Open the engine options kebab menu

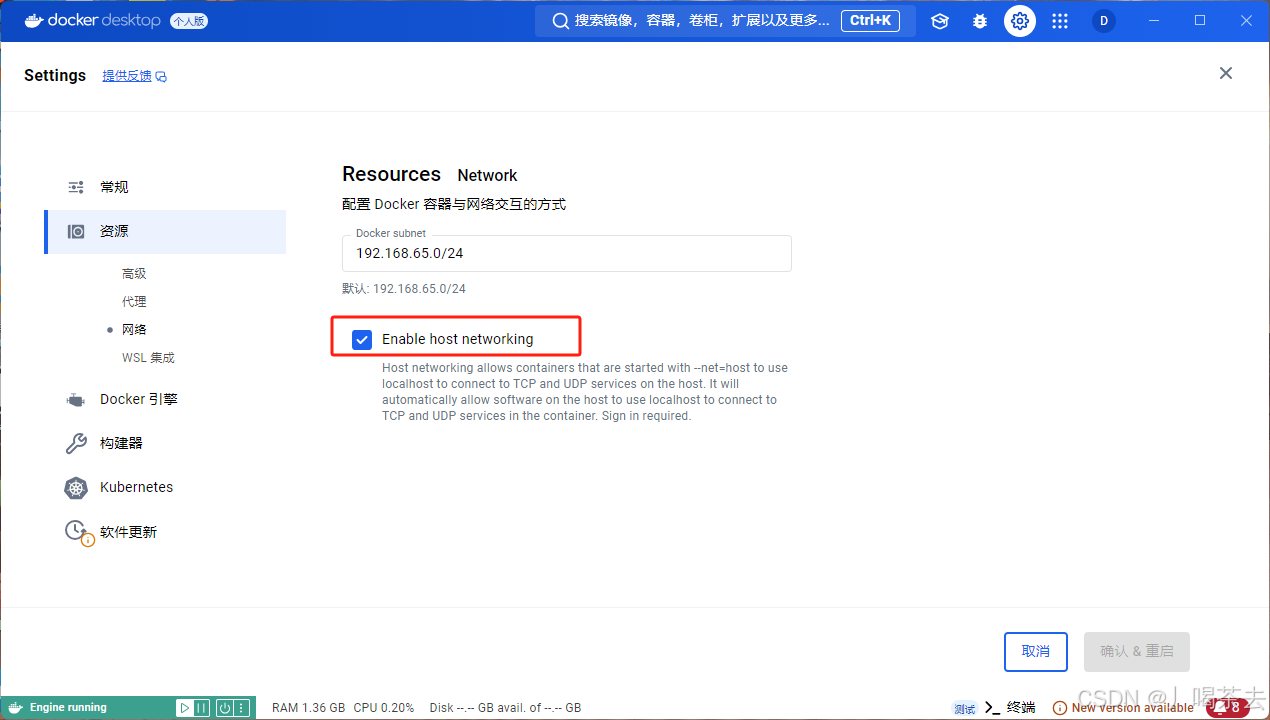(x=239, y=707)
